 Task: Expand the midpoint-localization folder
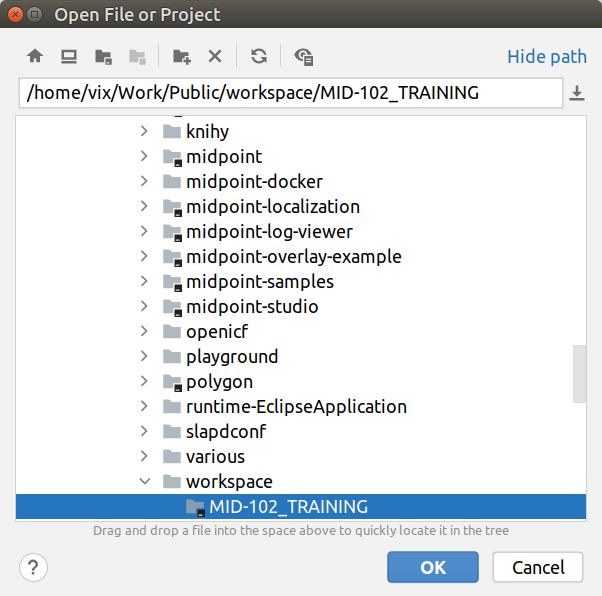click(144, 206)
